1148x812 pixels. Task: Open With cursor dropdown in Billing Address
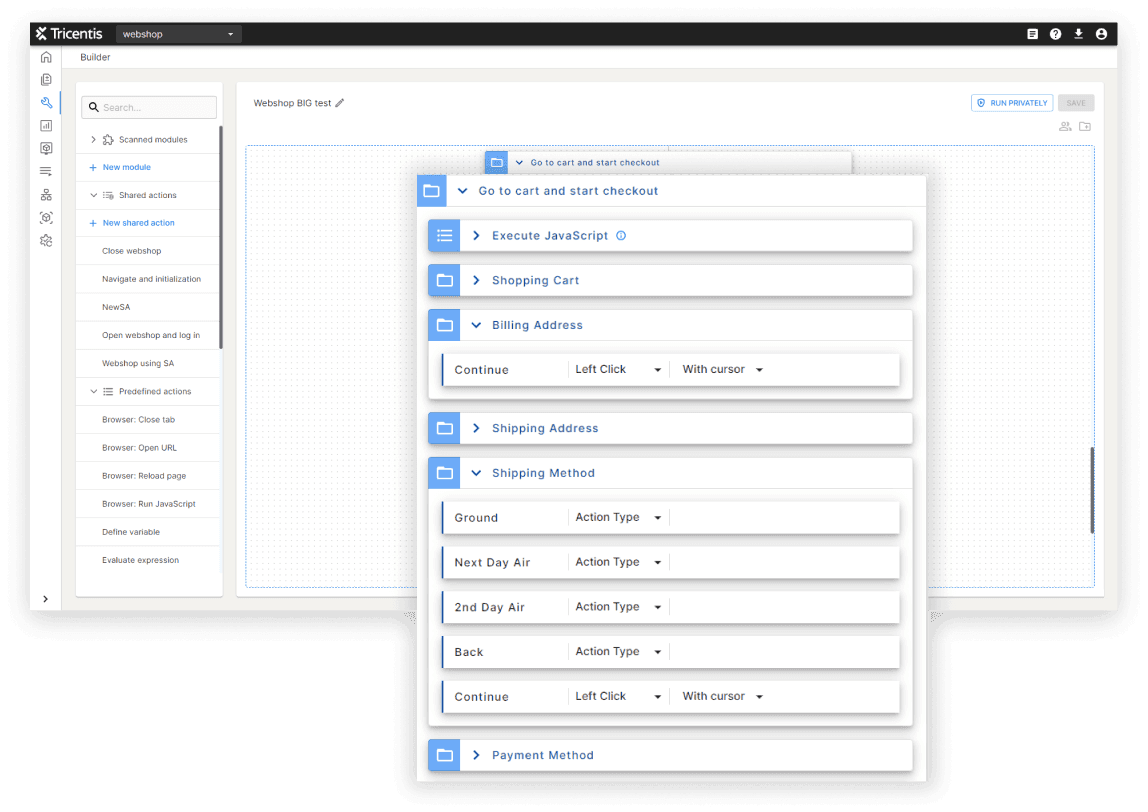tap(723, 370)
